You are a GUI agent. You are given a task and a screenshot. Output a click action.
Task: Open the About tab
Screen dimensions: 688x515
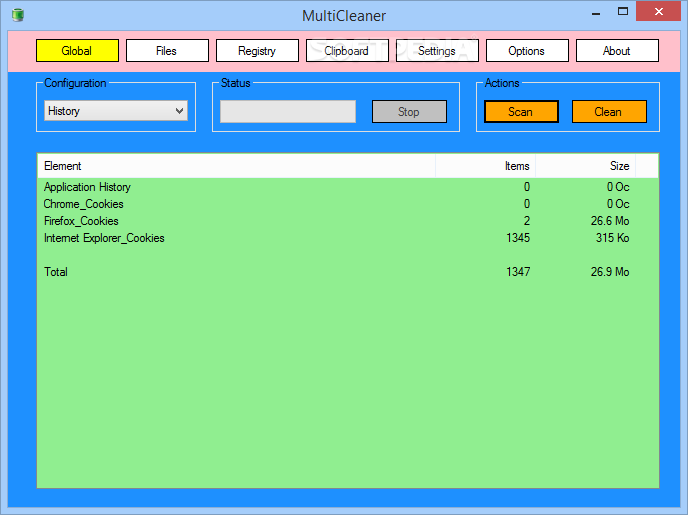pos(617,50)
